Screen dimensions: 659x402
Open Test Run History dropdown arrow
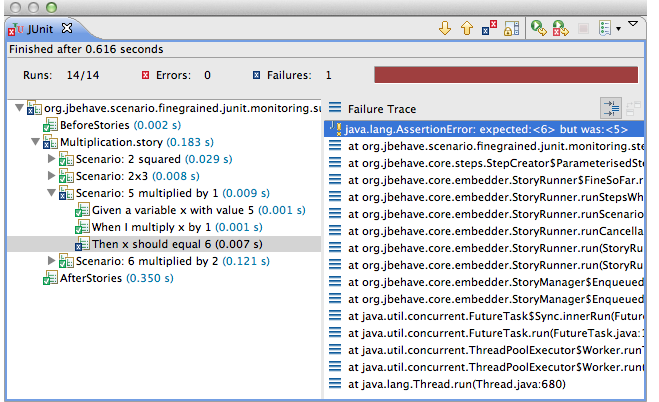pyautogui.click(x=618, y=29)
